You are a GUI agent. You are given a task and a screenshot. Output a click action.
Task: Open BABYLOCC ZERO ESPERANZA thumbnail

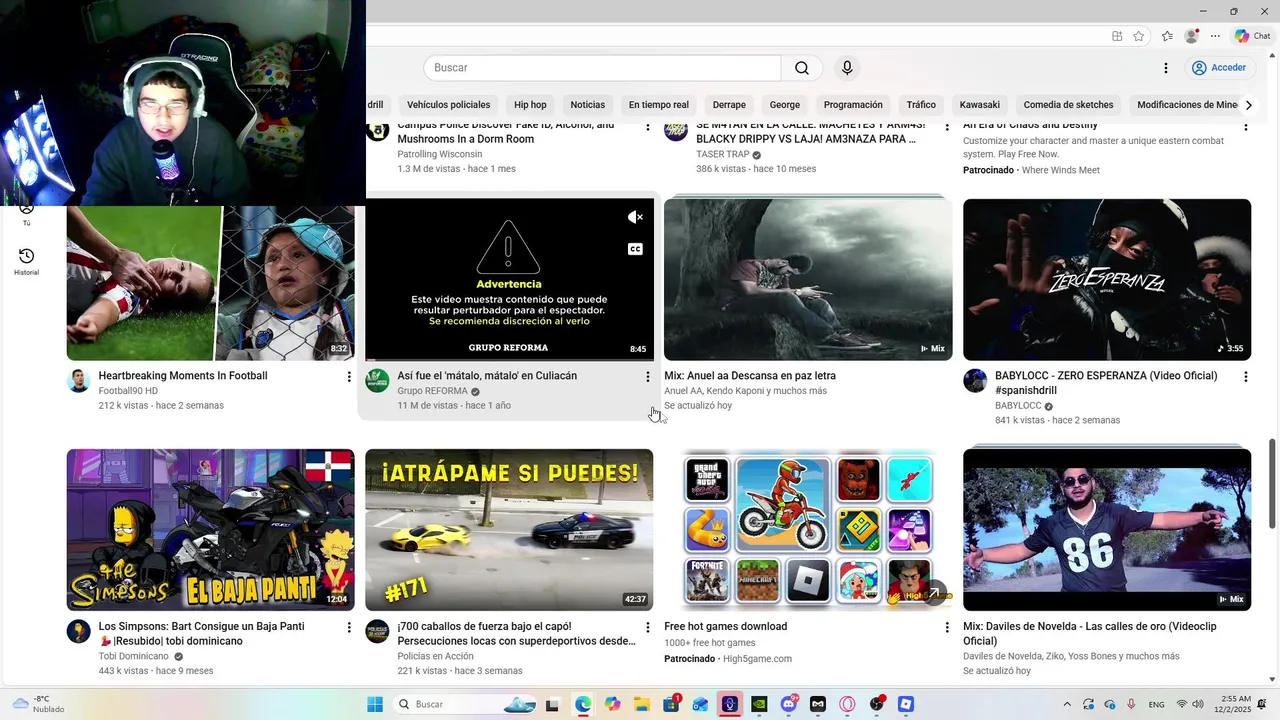1107,280
